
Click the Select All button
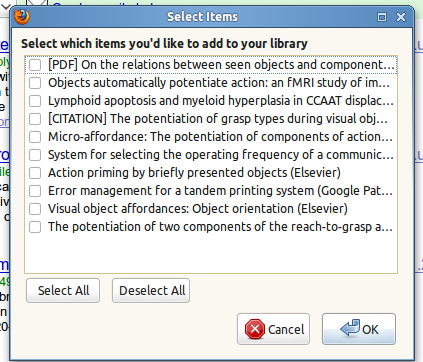pos(63,291)
